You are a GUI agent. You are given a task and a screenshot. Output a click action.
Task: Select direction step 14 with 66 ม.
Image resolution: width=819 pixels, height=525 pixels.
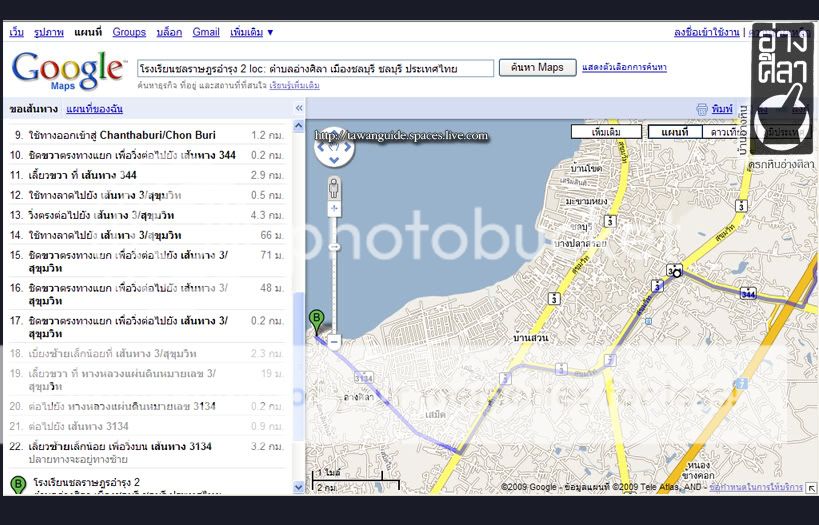pyautogui.click(x=147, y=235)
